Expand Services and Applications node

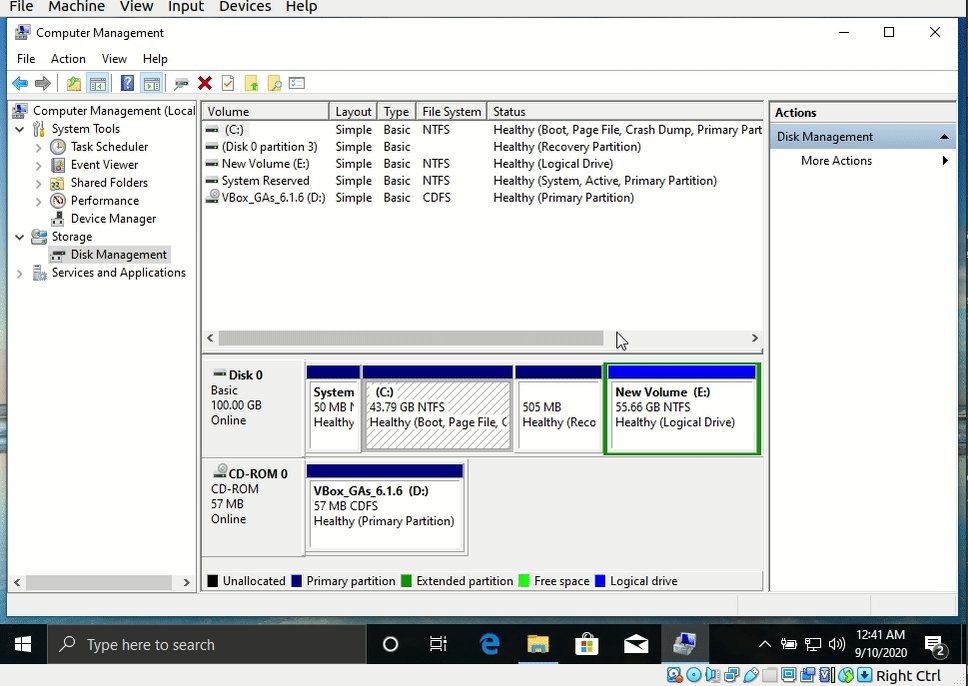(x=20, y=274)
